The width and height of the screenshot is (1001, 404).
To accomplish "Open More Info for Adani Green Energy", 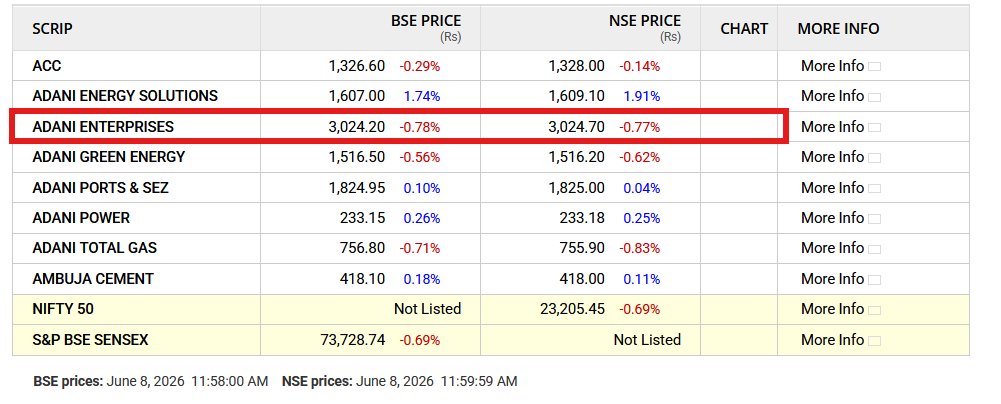I will pos(832,156).
